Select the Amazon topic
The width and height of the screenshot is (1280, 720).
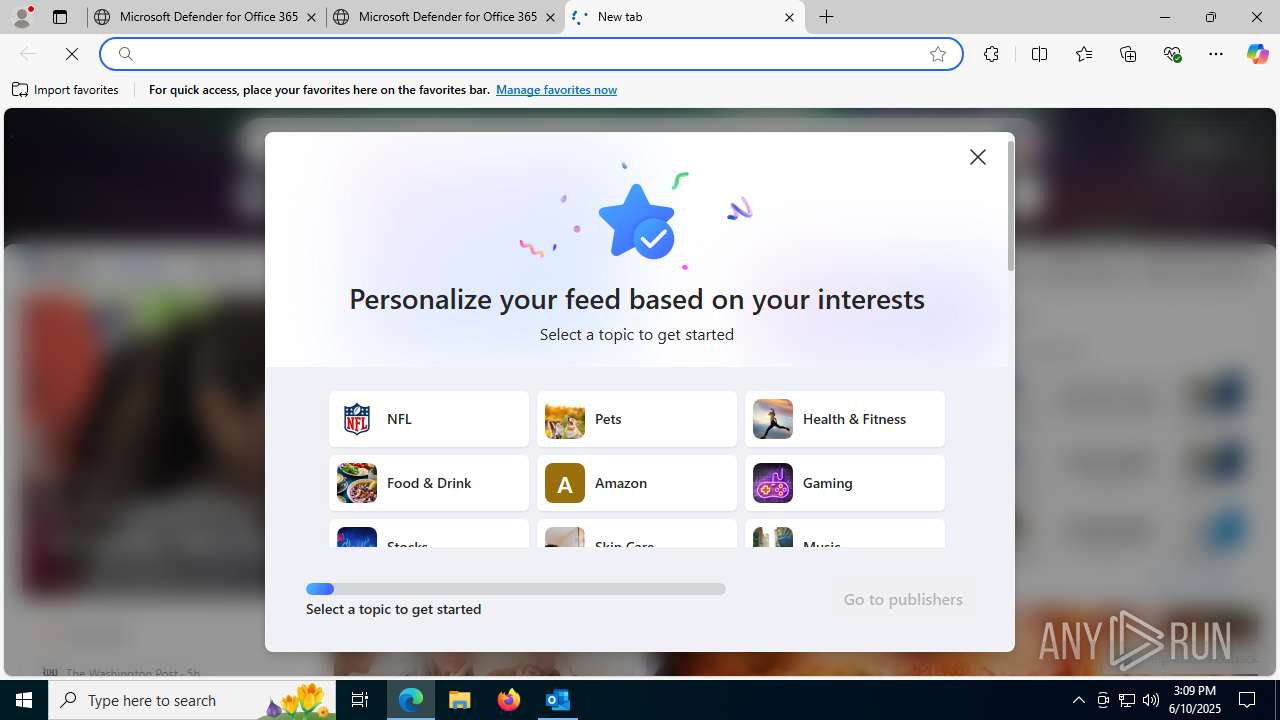coord(637,483)
